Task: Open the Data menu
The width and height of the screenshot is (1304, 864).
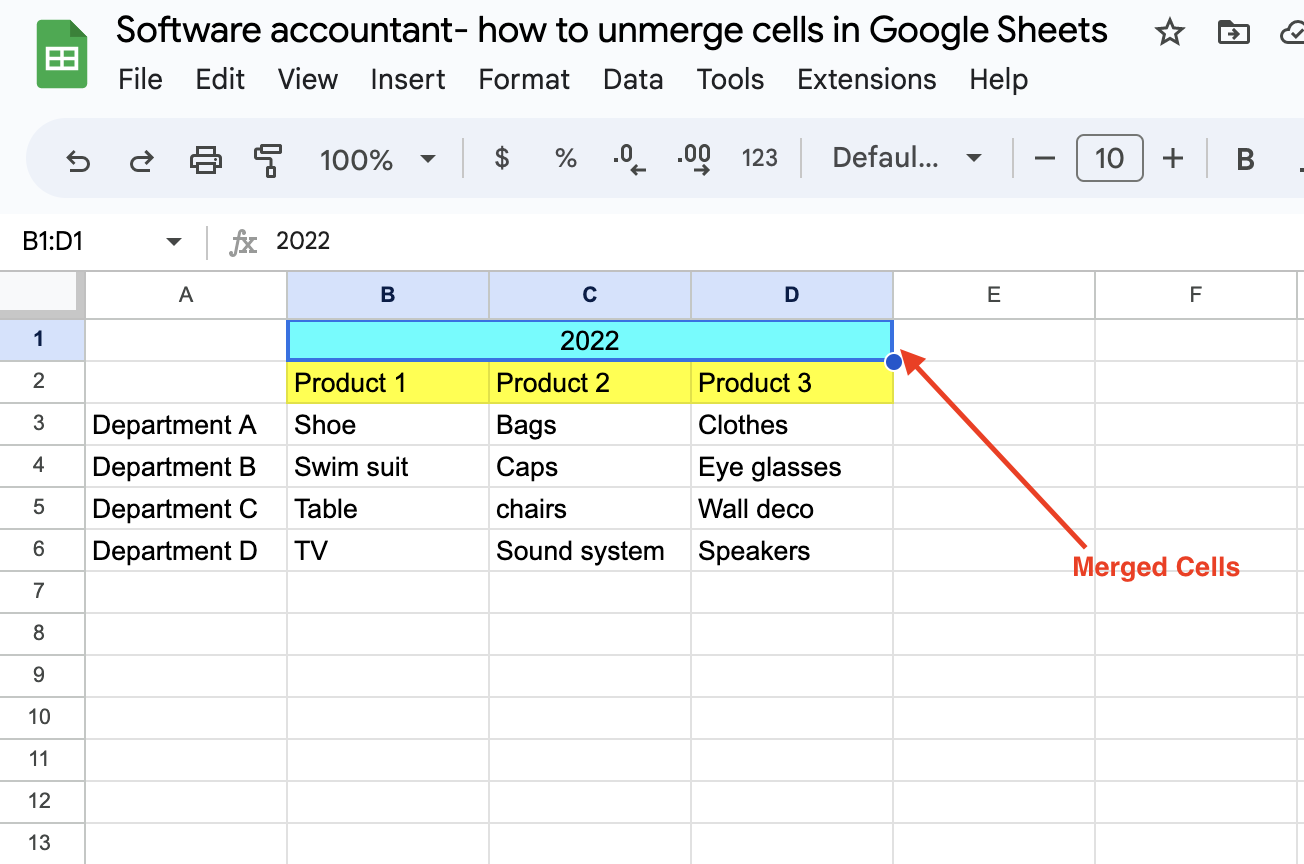Action: click(633, 80)
